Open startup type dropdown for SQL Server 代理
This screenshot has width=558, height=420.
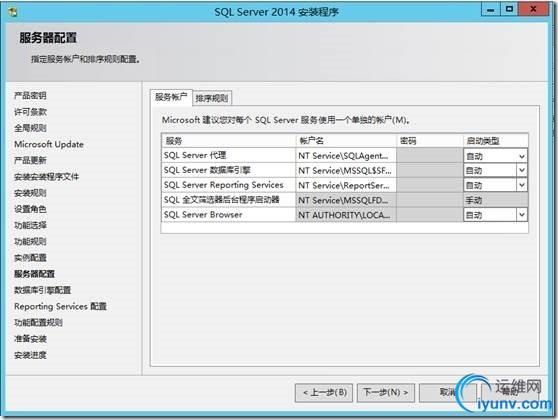coord(522,156)
